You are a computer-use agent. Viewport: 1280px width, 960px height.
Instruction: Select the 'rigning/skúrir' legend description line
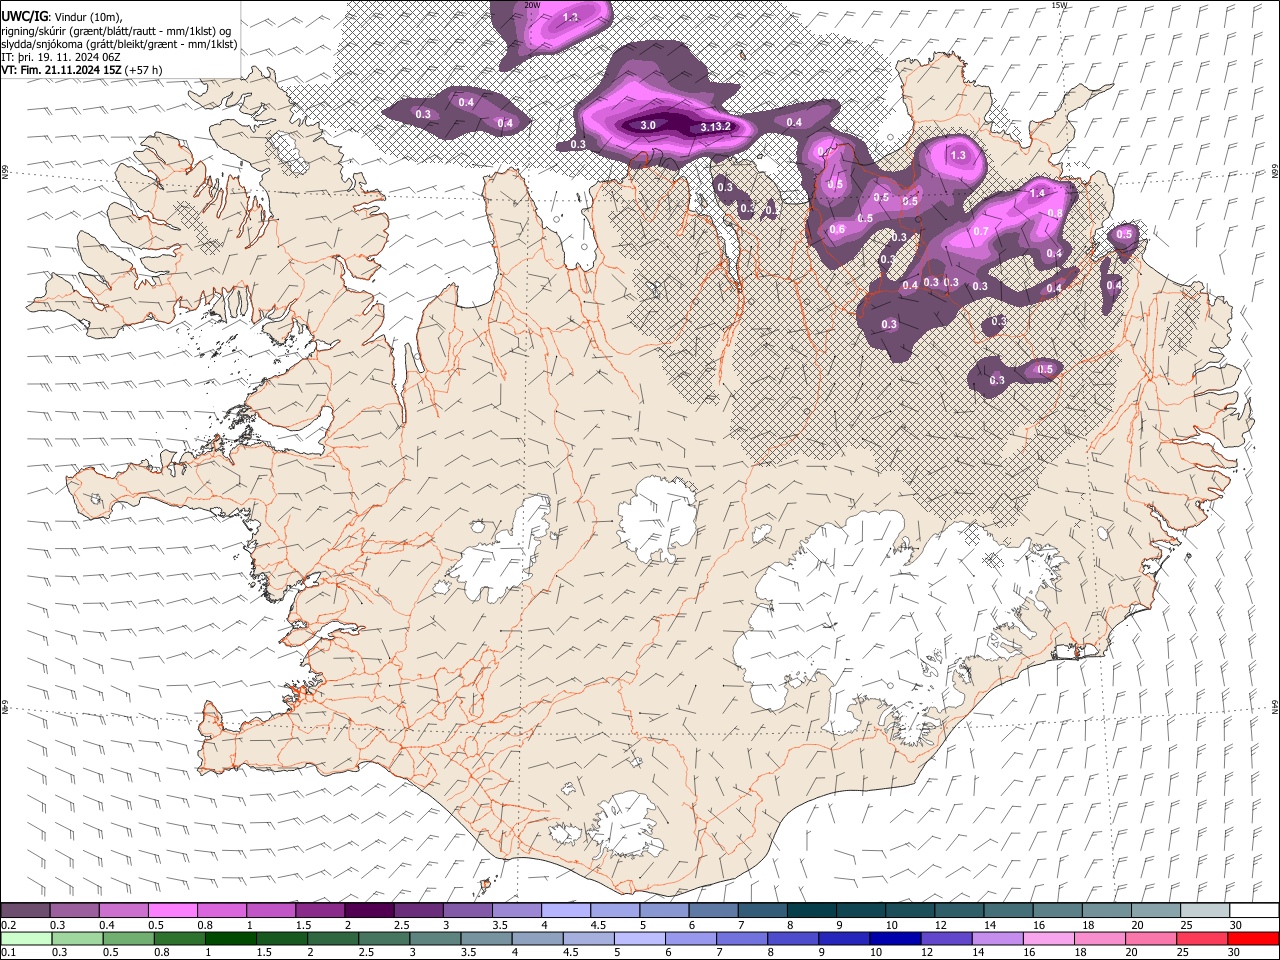pyautogui.click(x=117, y=31)
